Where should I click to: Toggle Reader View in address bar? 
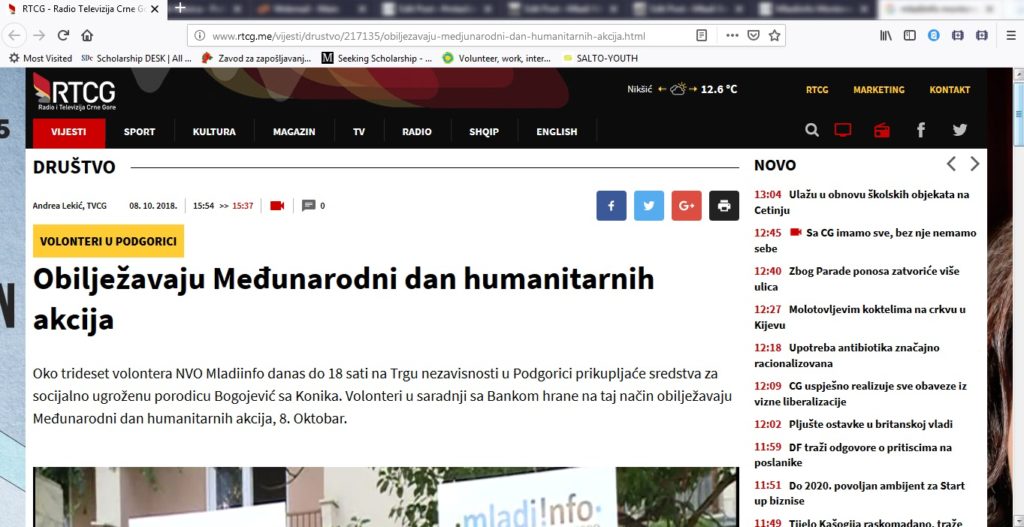[x=702, y=35]
